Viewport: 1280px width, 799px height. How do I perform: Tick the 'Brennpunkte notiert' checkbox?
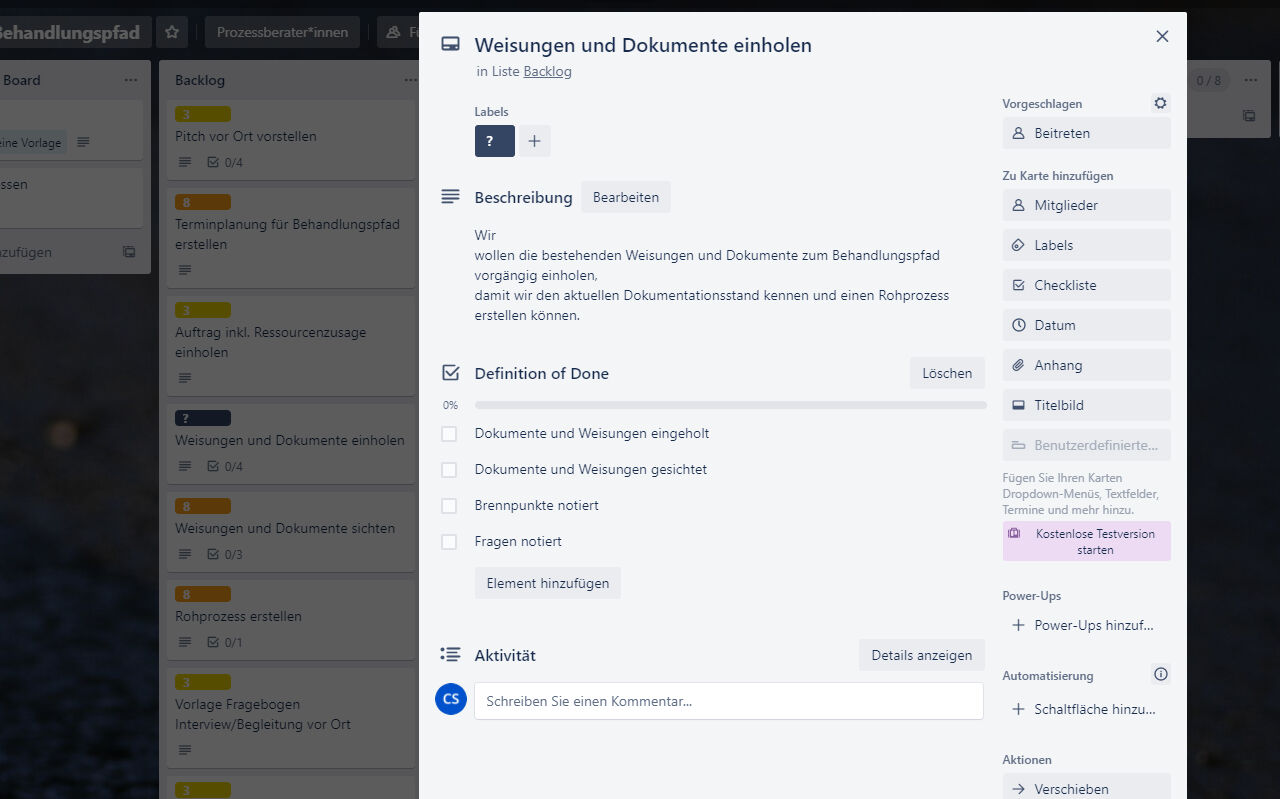tap(449, 506)
